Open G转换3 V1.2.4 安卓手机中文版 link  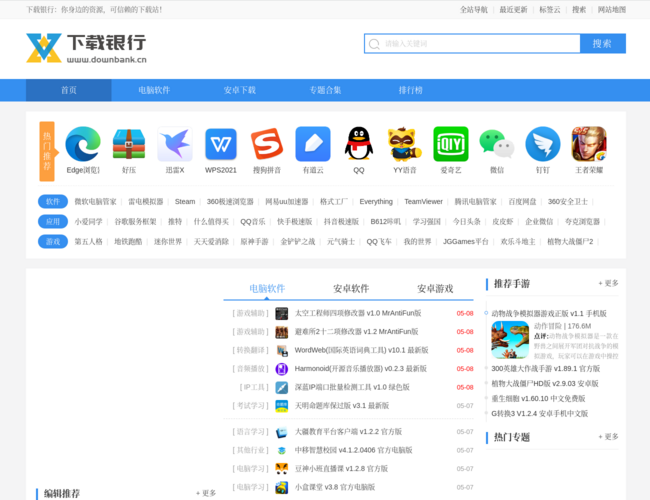click(x=539, y=413)
